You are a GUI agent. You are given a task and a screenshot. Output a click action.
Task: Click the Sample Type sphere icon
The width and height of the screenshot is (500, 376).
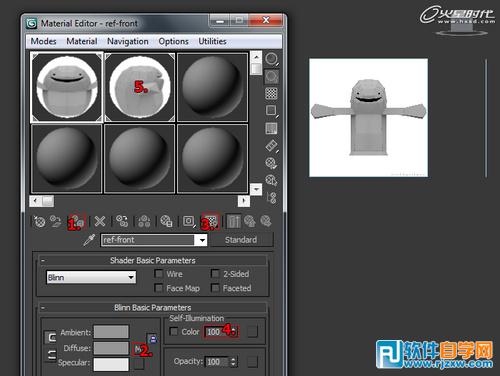pyautogui.click(x=271, y=59)
